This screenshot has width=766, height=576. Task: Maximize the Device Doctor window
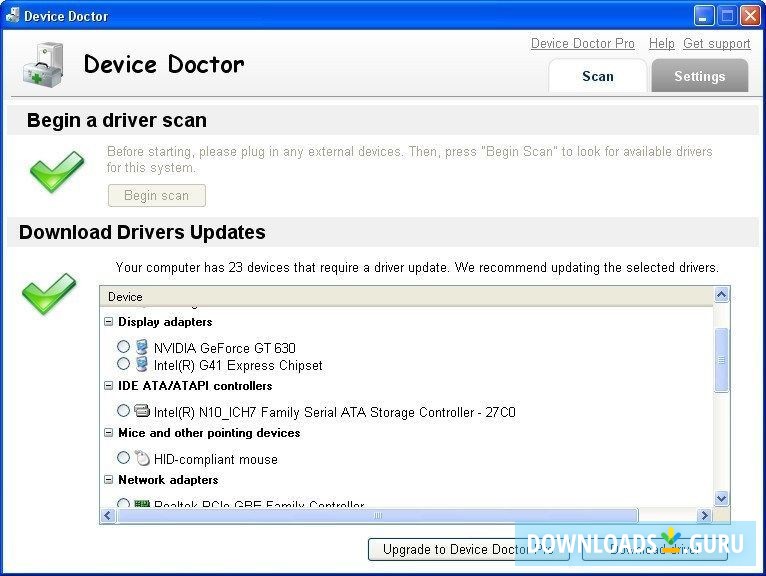tap(727, 16)
